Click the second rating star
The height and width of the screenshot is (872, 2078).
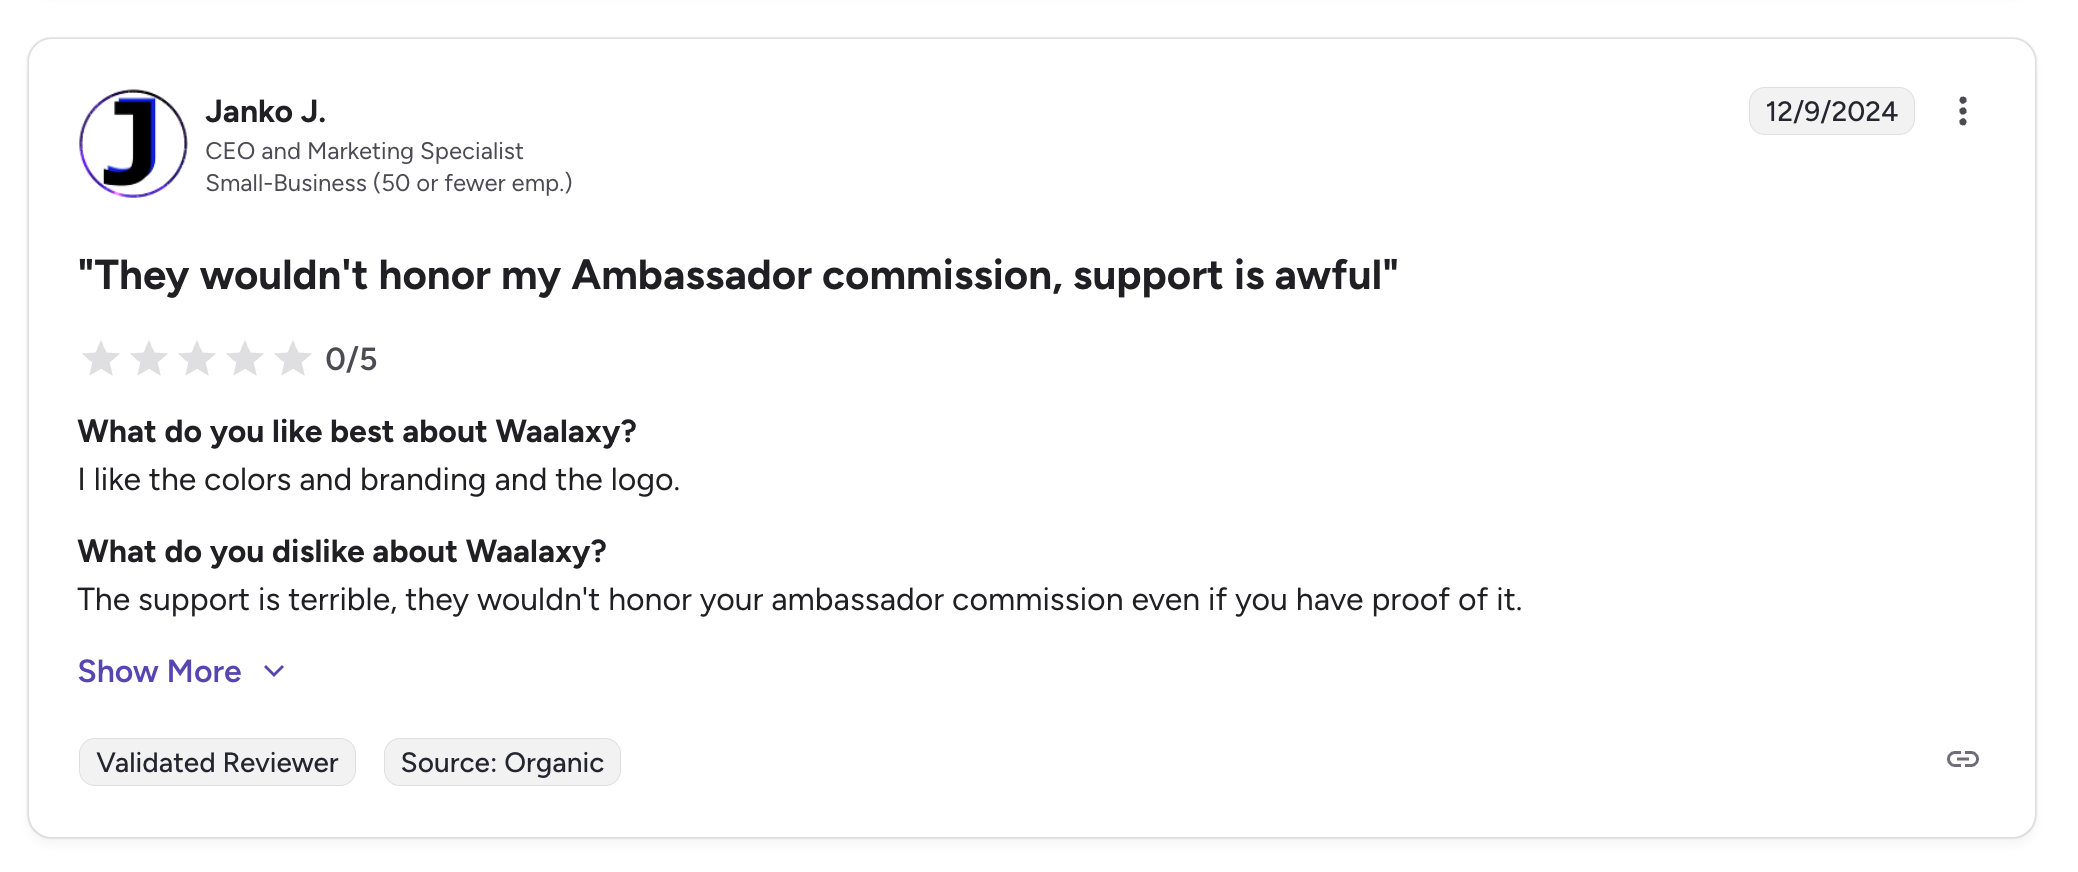click(x=149, y=359)
